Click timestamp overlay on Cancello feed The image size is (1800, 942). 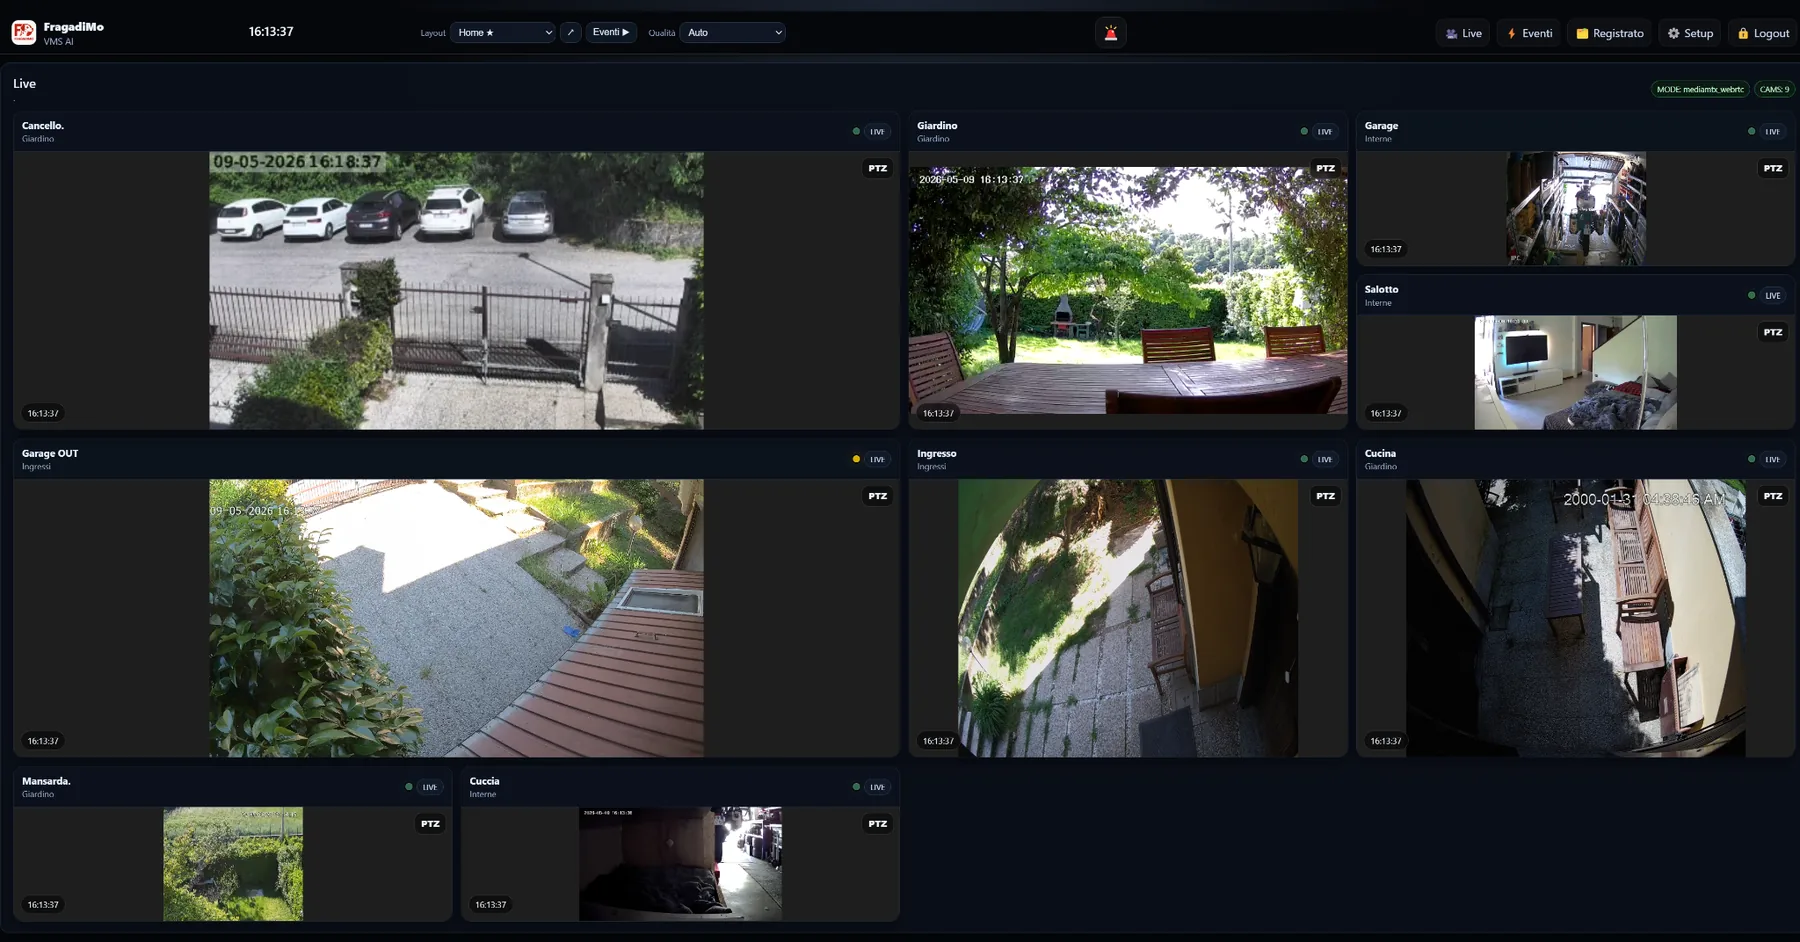43,413
